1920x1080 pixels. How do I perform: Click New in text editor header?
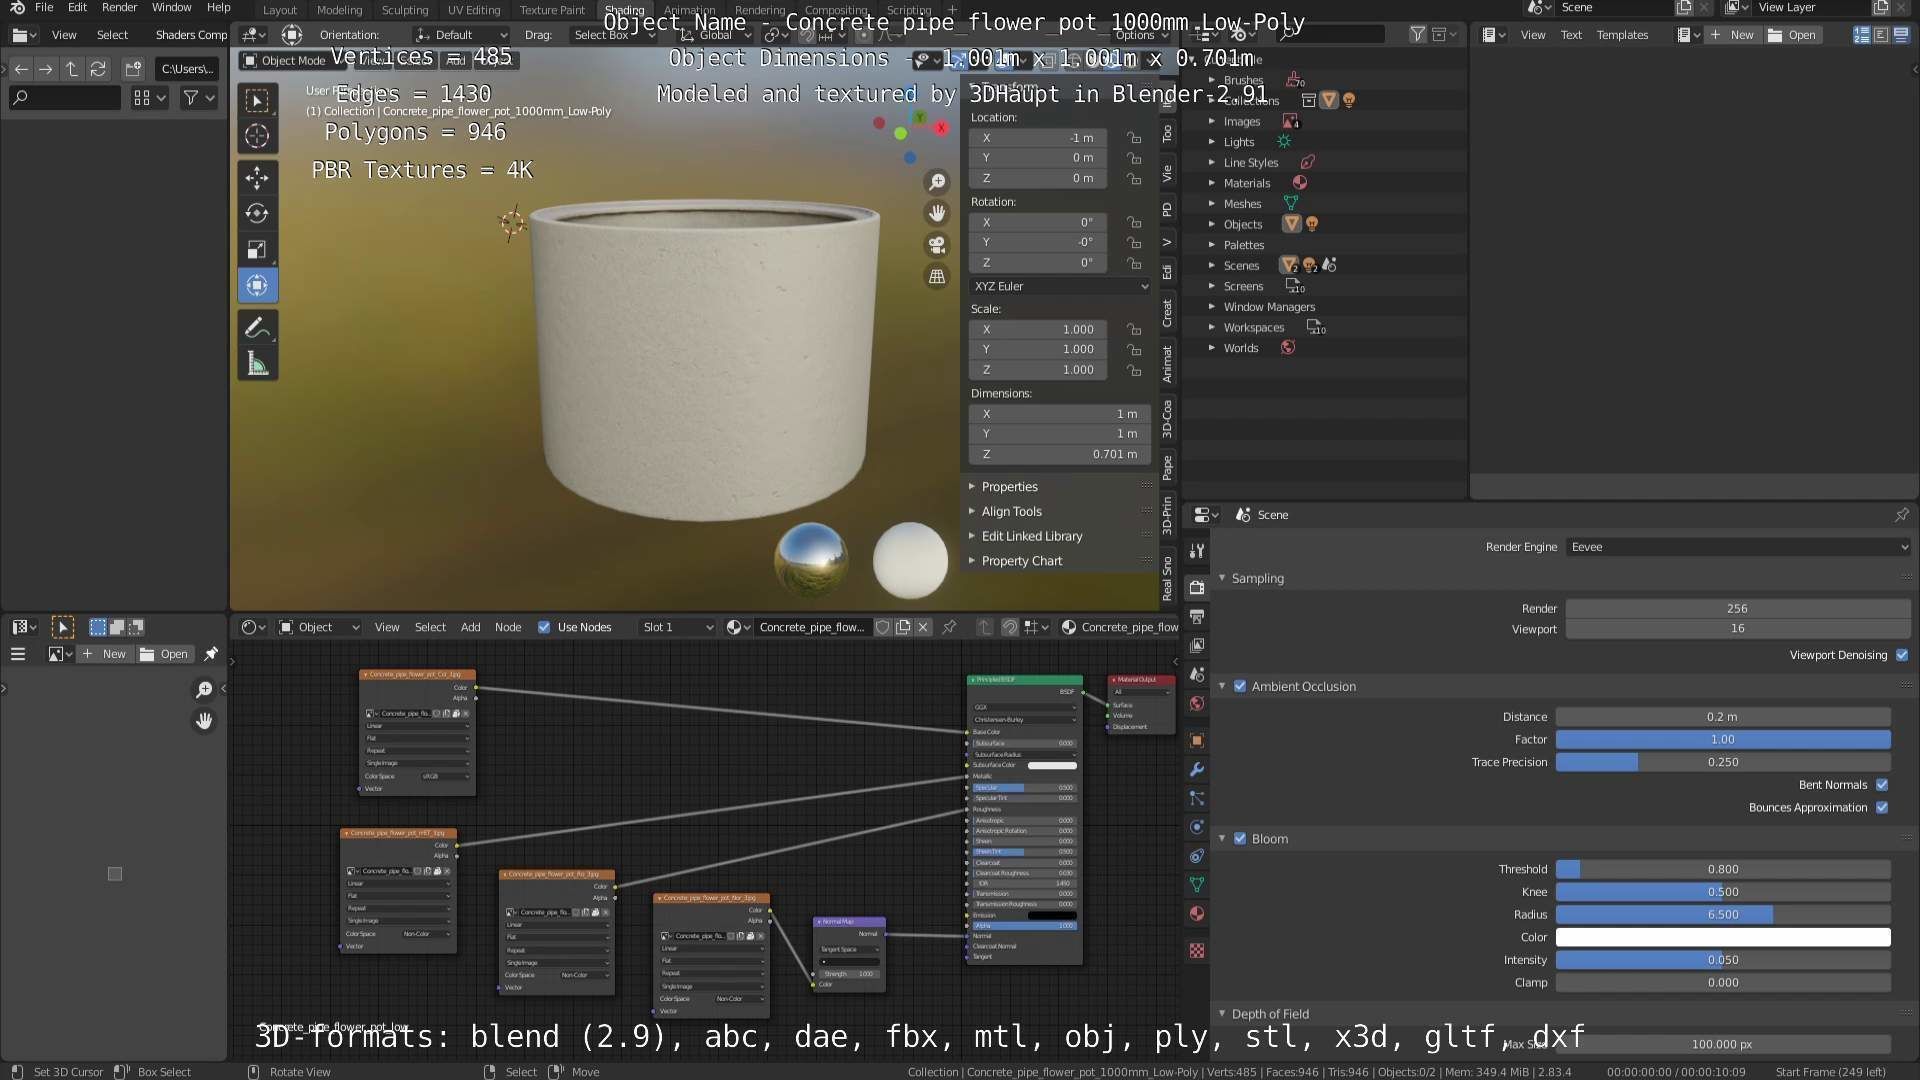point(1733,35)
